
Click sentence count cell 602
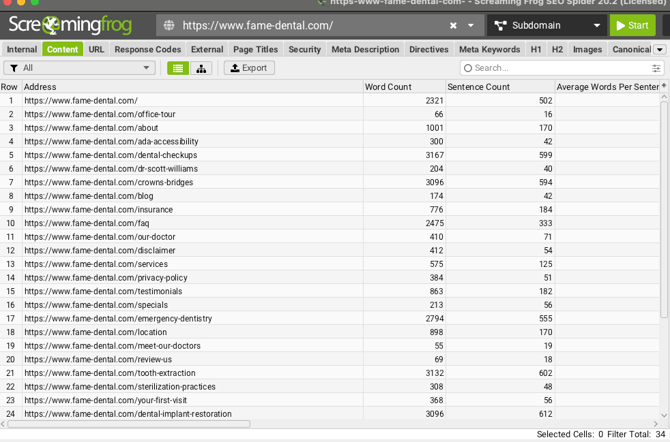point(500,373)
